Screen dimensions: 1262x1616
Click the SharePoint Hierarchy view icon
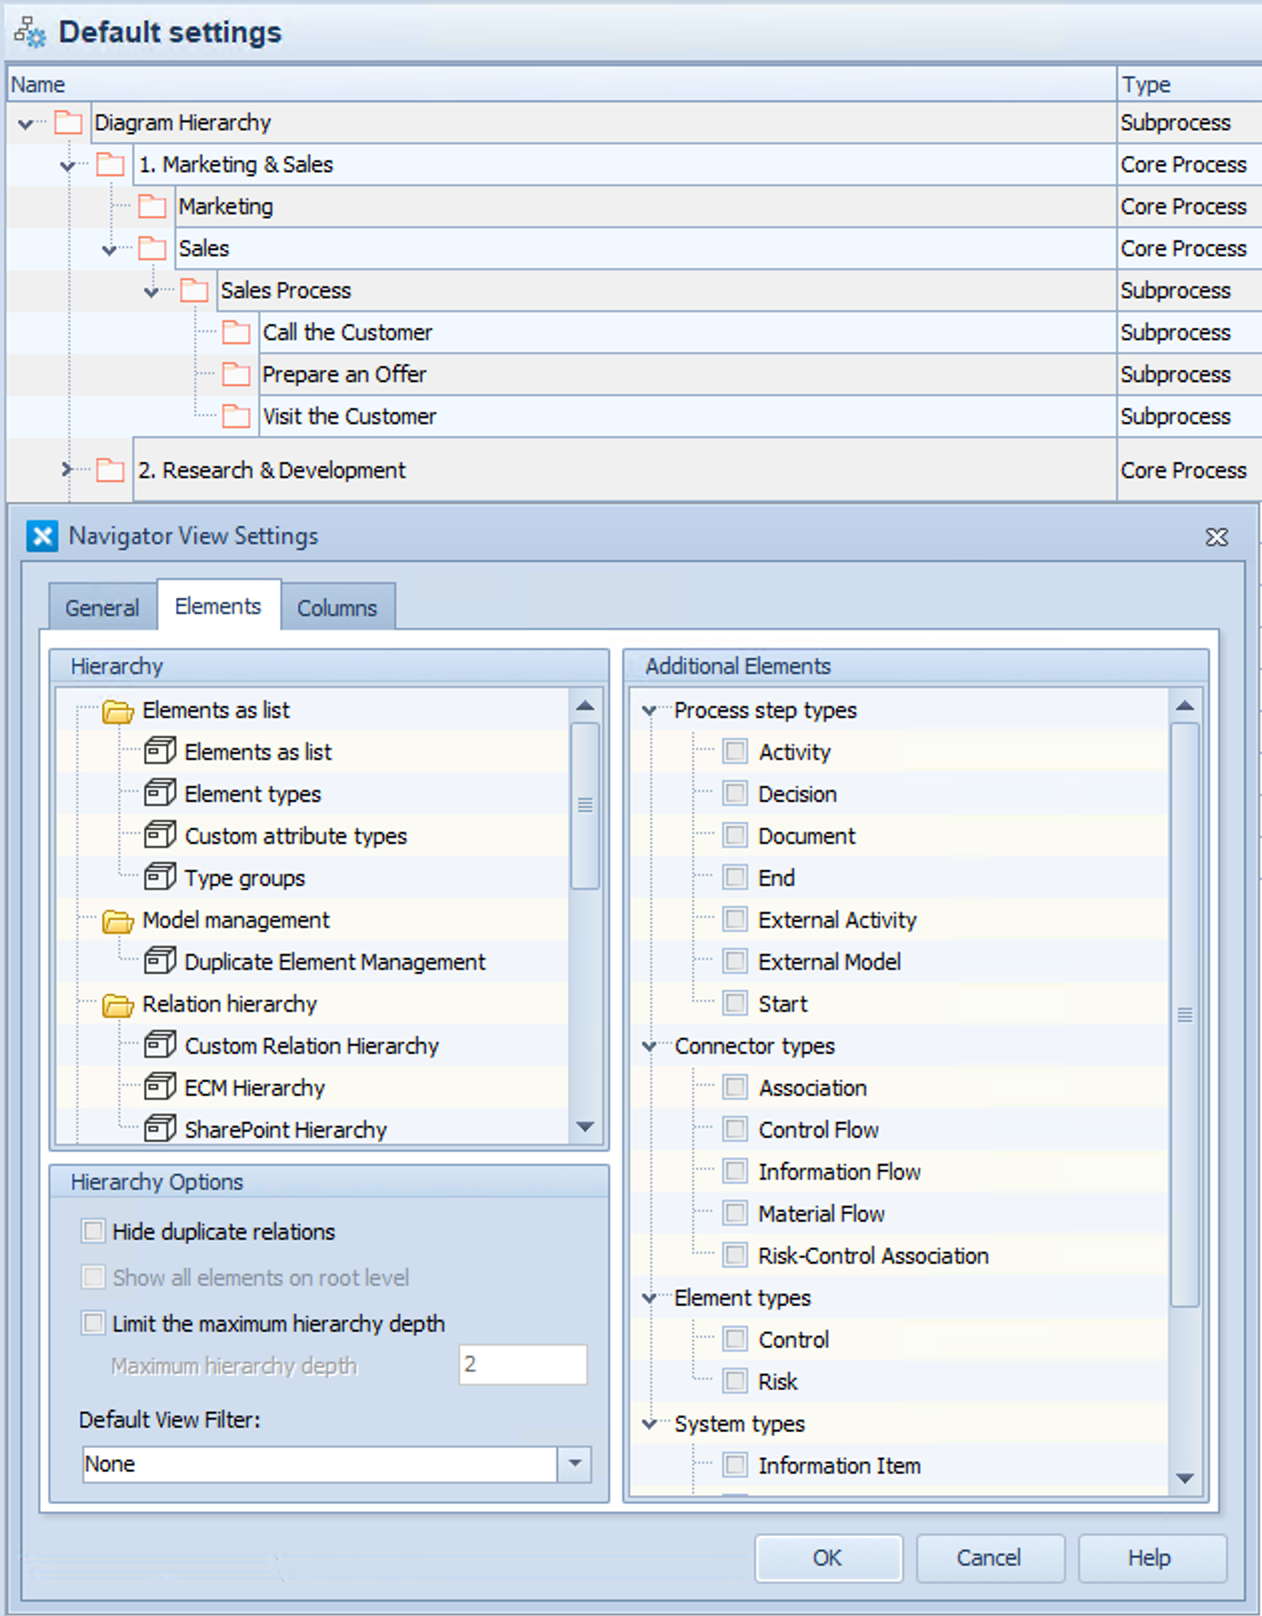(x=160, y=1129)
